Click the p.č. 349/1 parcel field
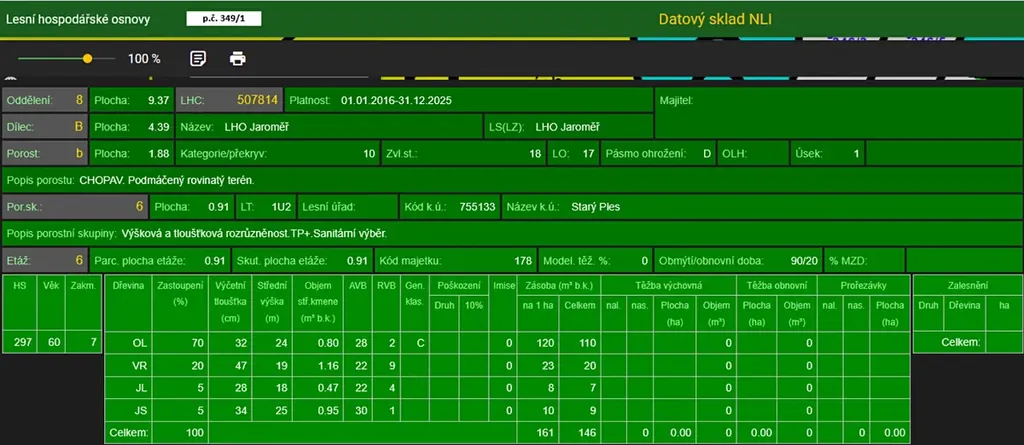Image resolution: width=1024 pixels, height=445 pixels. point(223,19)
